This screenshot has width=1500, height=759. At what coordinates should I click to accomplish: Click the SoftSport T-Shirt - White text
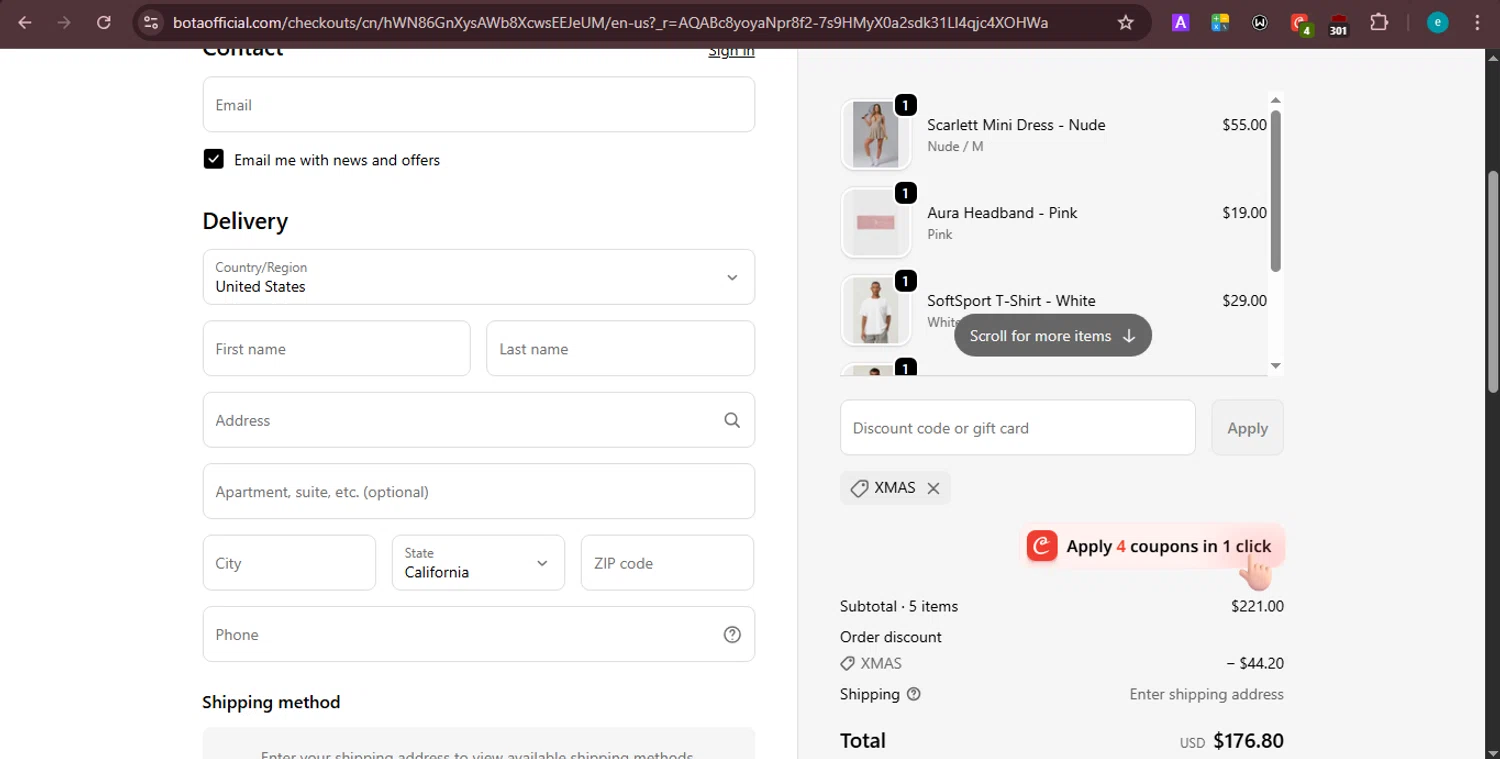point(1011,301)
